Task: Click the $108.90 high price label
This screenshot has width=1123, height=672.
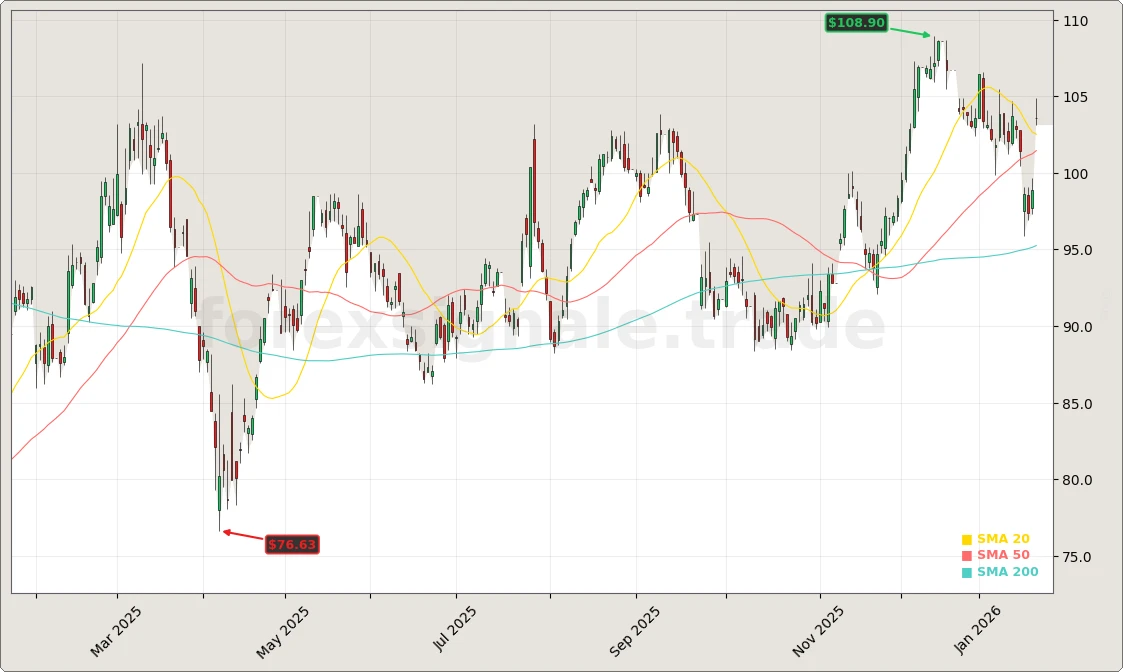Action: [856, 23]
